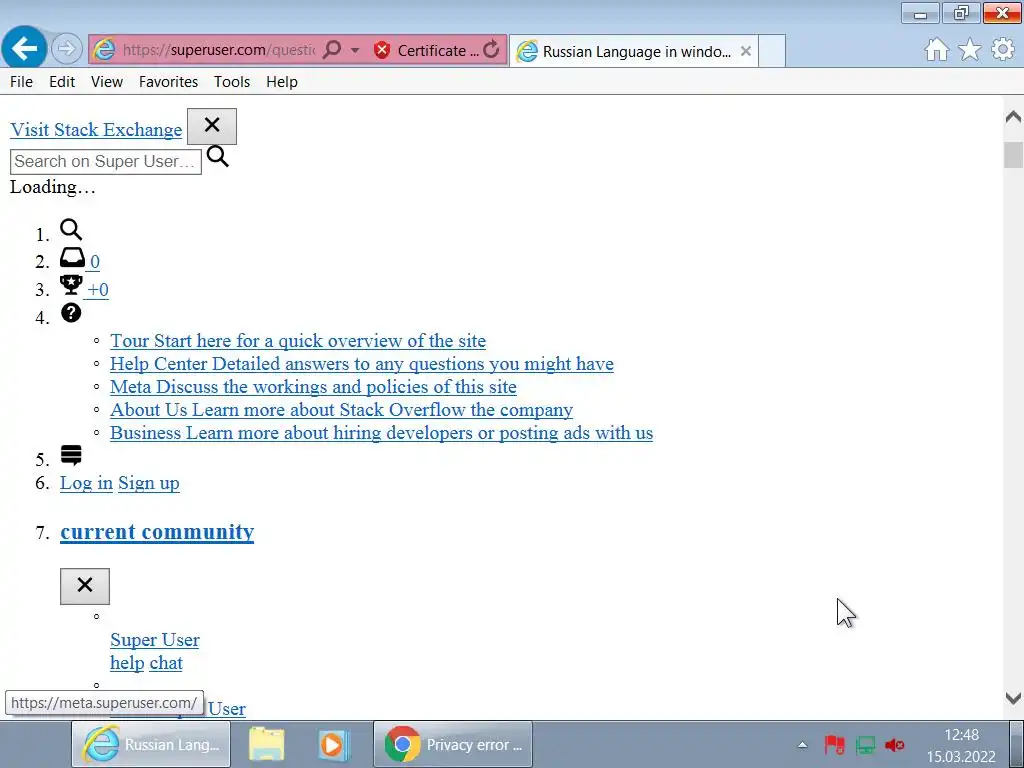The image size is (1024, 768).
Task: Open the Edit menu
Action: click(62, 82)
